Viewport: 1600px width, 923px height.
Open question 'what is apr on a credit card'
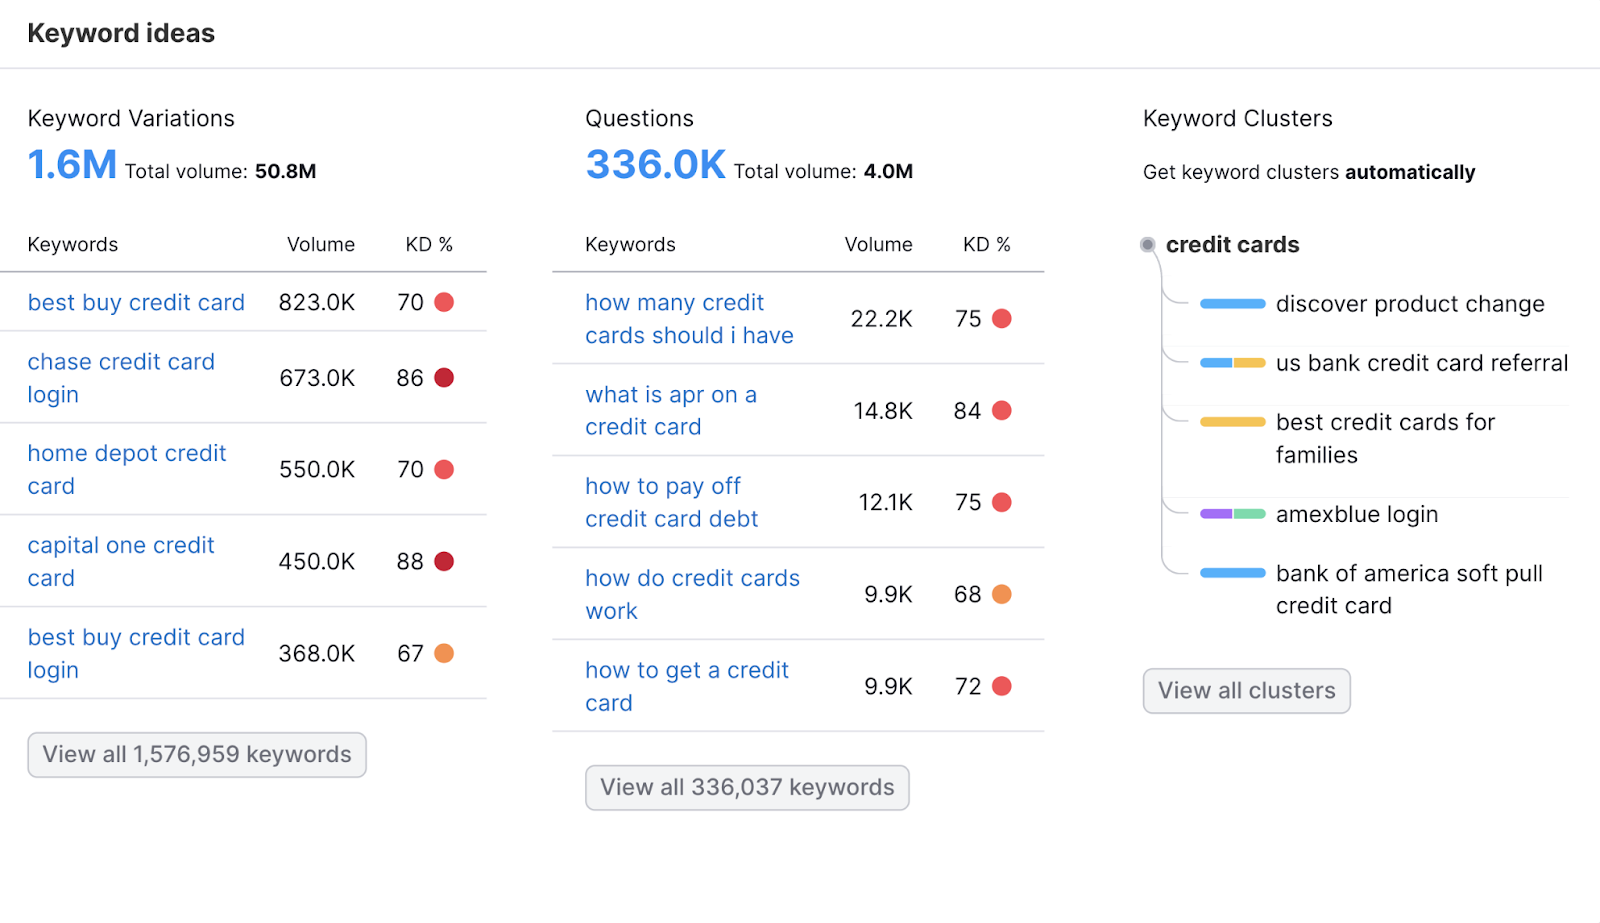tap(671, 411)
